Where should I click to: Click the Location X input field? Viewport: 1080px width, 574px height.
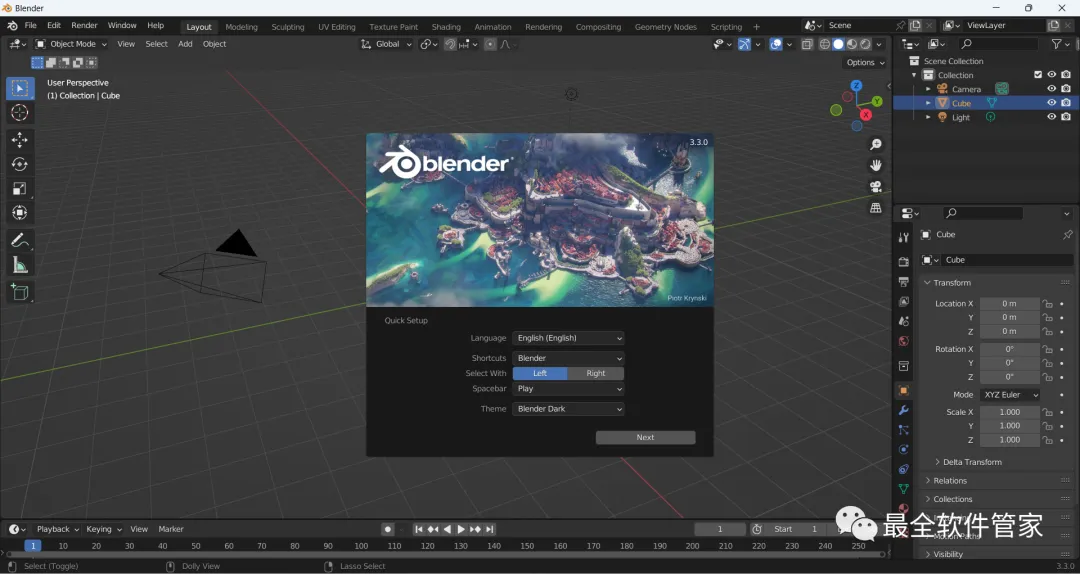[1009, 304]
